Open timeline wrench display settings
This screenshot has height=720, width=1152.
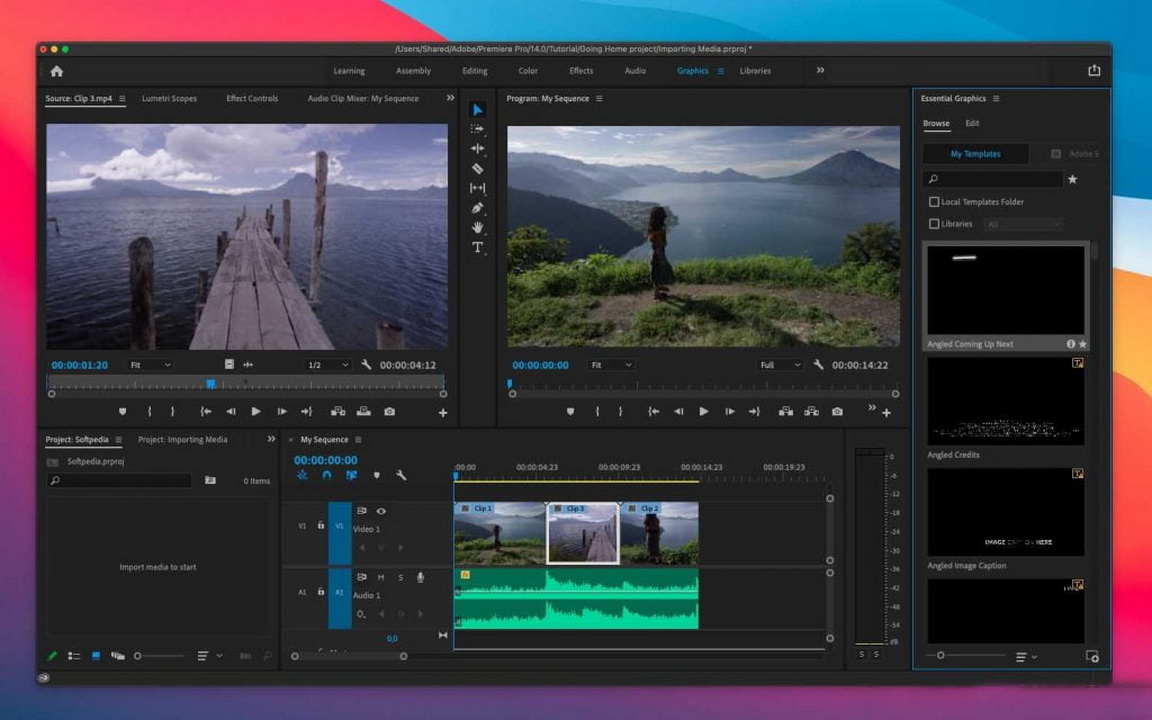(401, 476)
